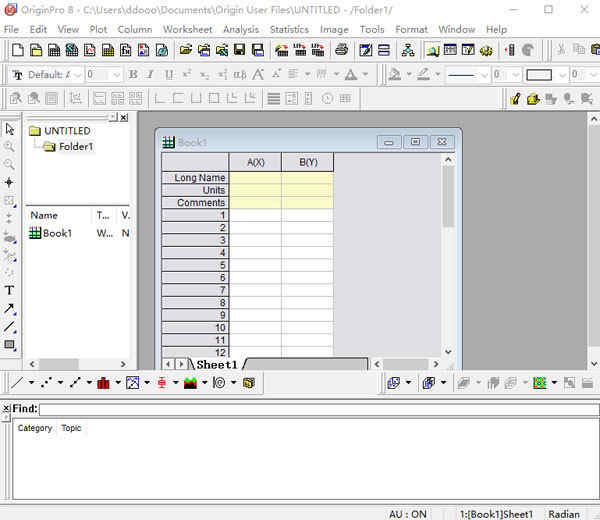Click the Print icon in the toolbar
This screenshot has height=520, width=600.
point(341,50)
